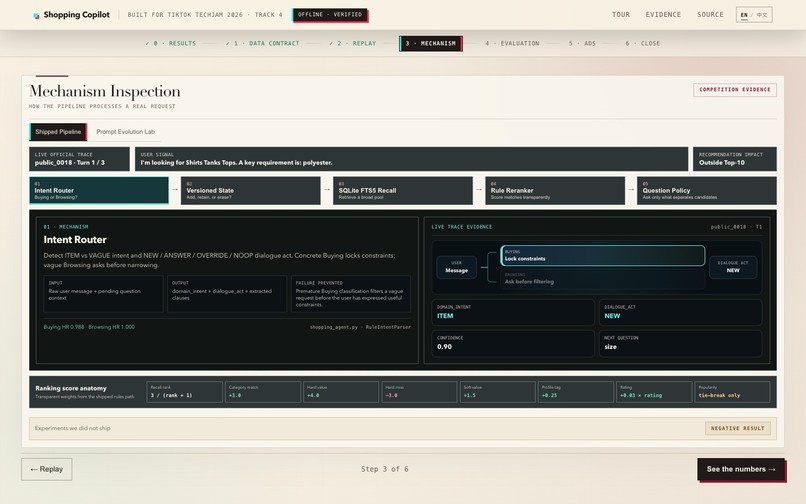Click the Shopping Copilot logo icon
The width and height of the screenshot is (806, 504).
(x=36, y=15)
